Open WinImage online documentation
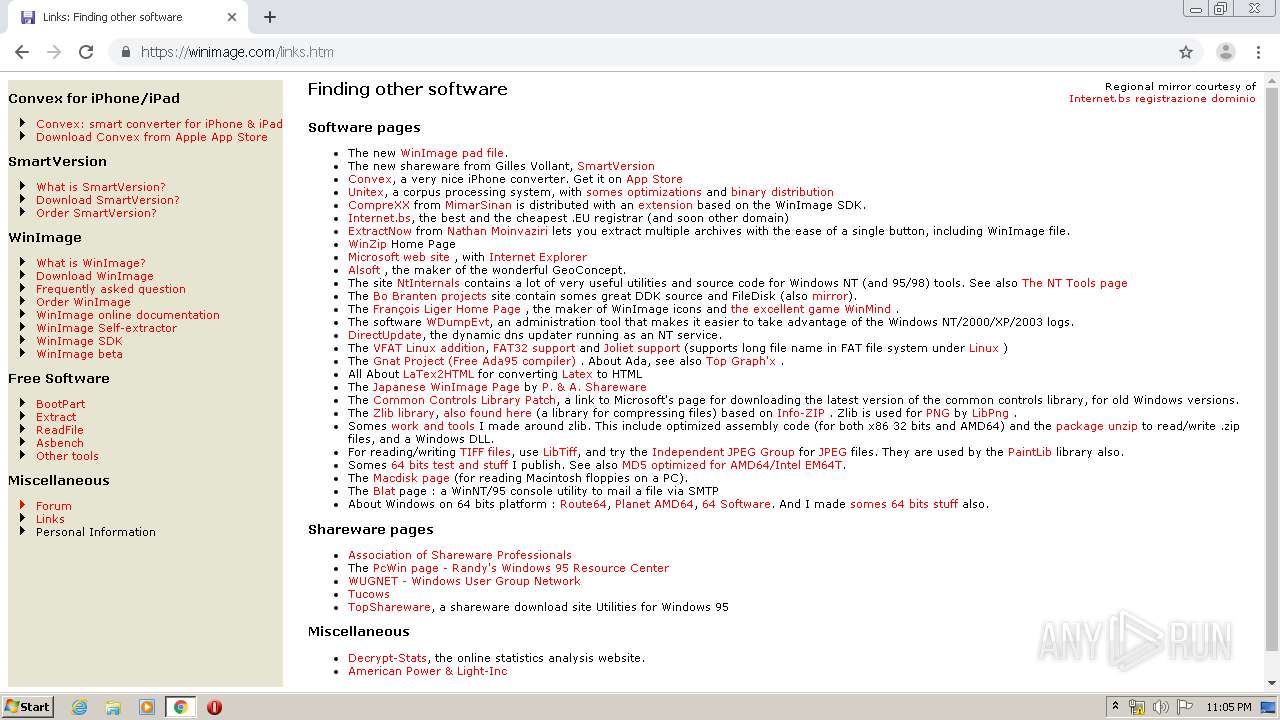 coord(128,315)
